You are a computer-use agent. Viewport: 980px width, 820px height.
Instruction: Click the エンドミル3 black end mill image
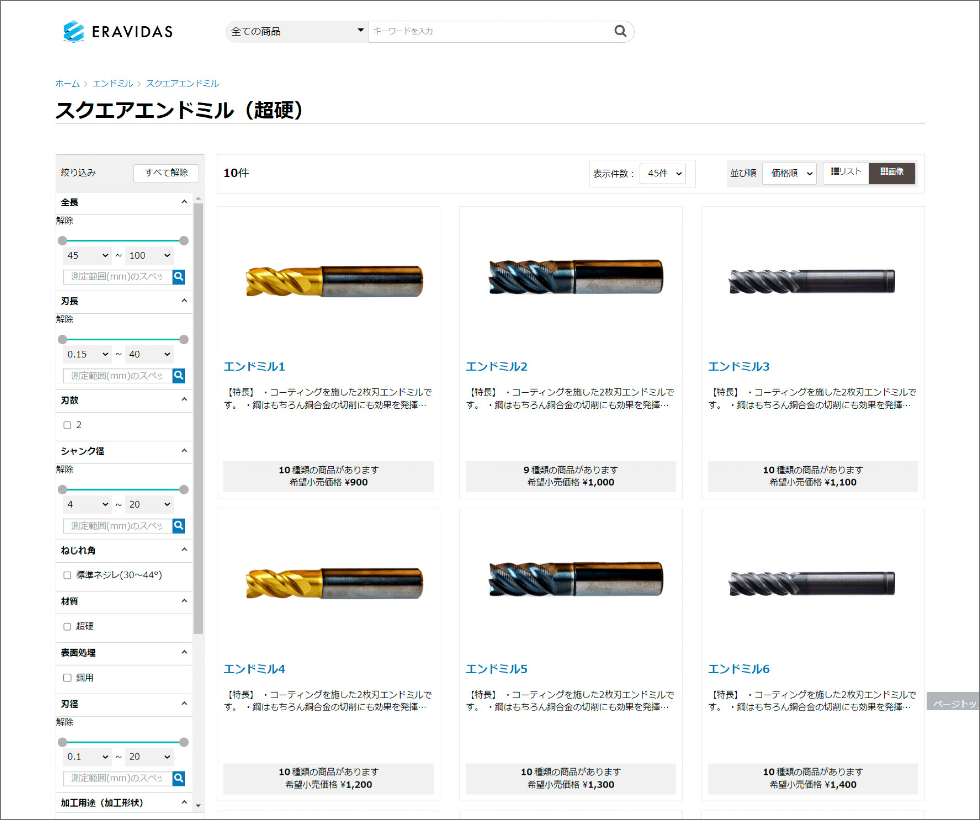(x=812, y=281)
